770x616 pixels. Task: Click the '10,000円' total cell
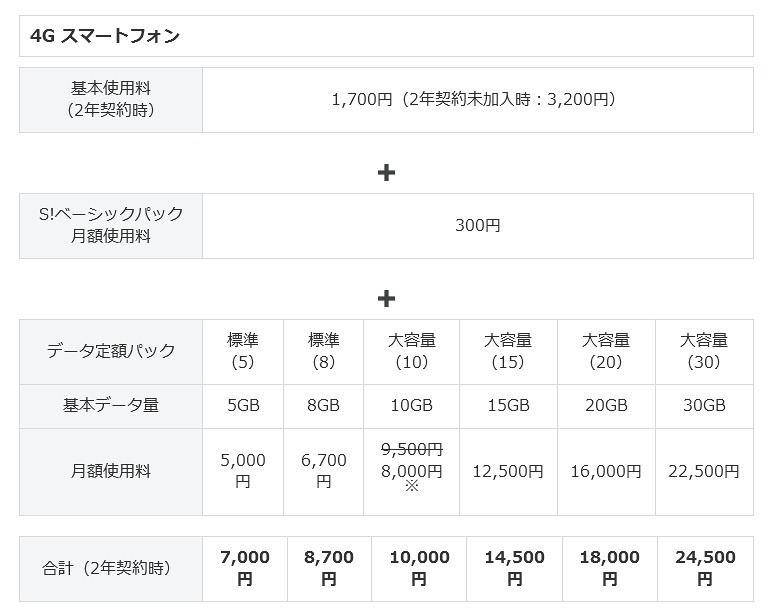coord(419,569)
